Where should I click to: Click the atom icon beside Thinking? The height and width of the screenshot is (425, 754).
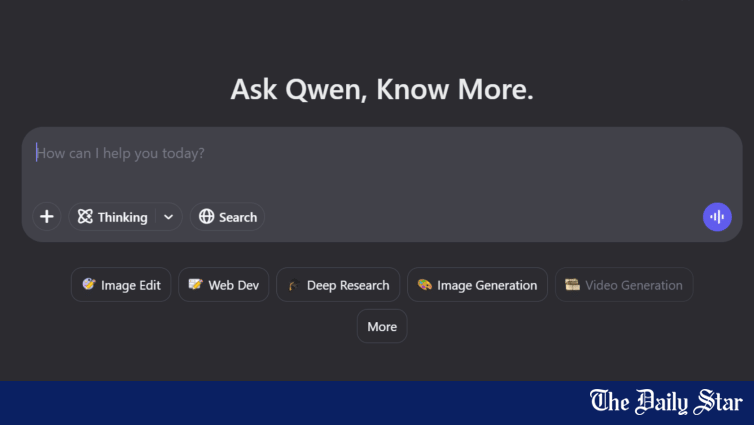[x=85, y=217]
